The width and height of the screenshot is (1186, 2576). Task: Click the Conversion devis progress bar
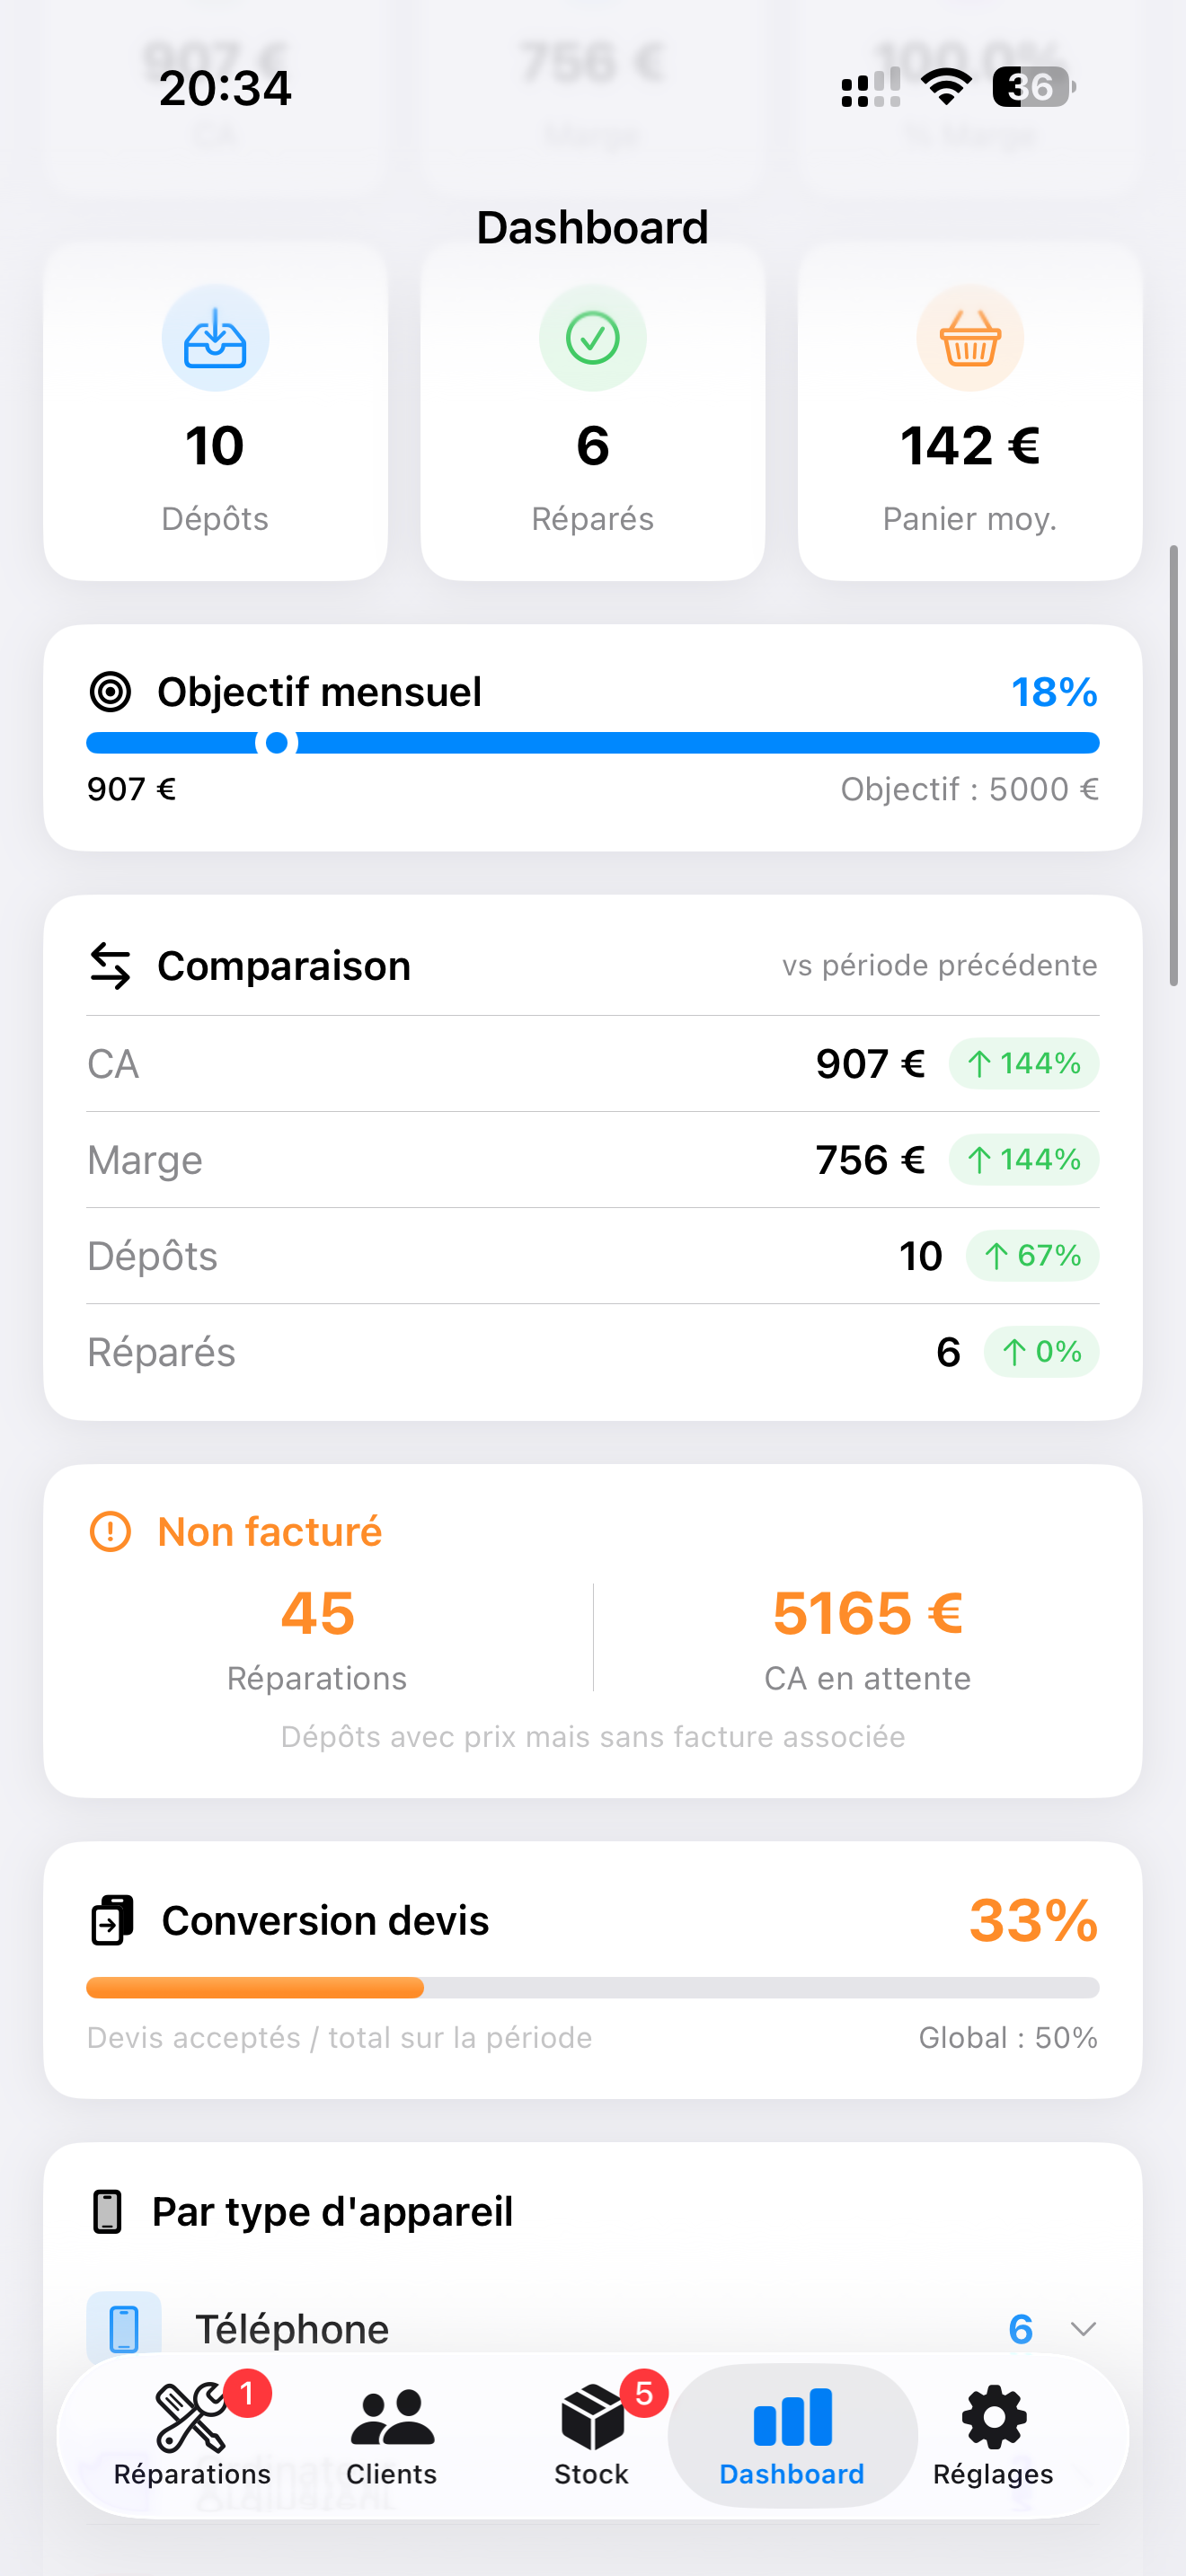593,1987
